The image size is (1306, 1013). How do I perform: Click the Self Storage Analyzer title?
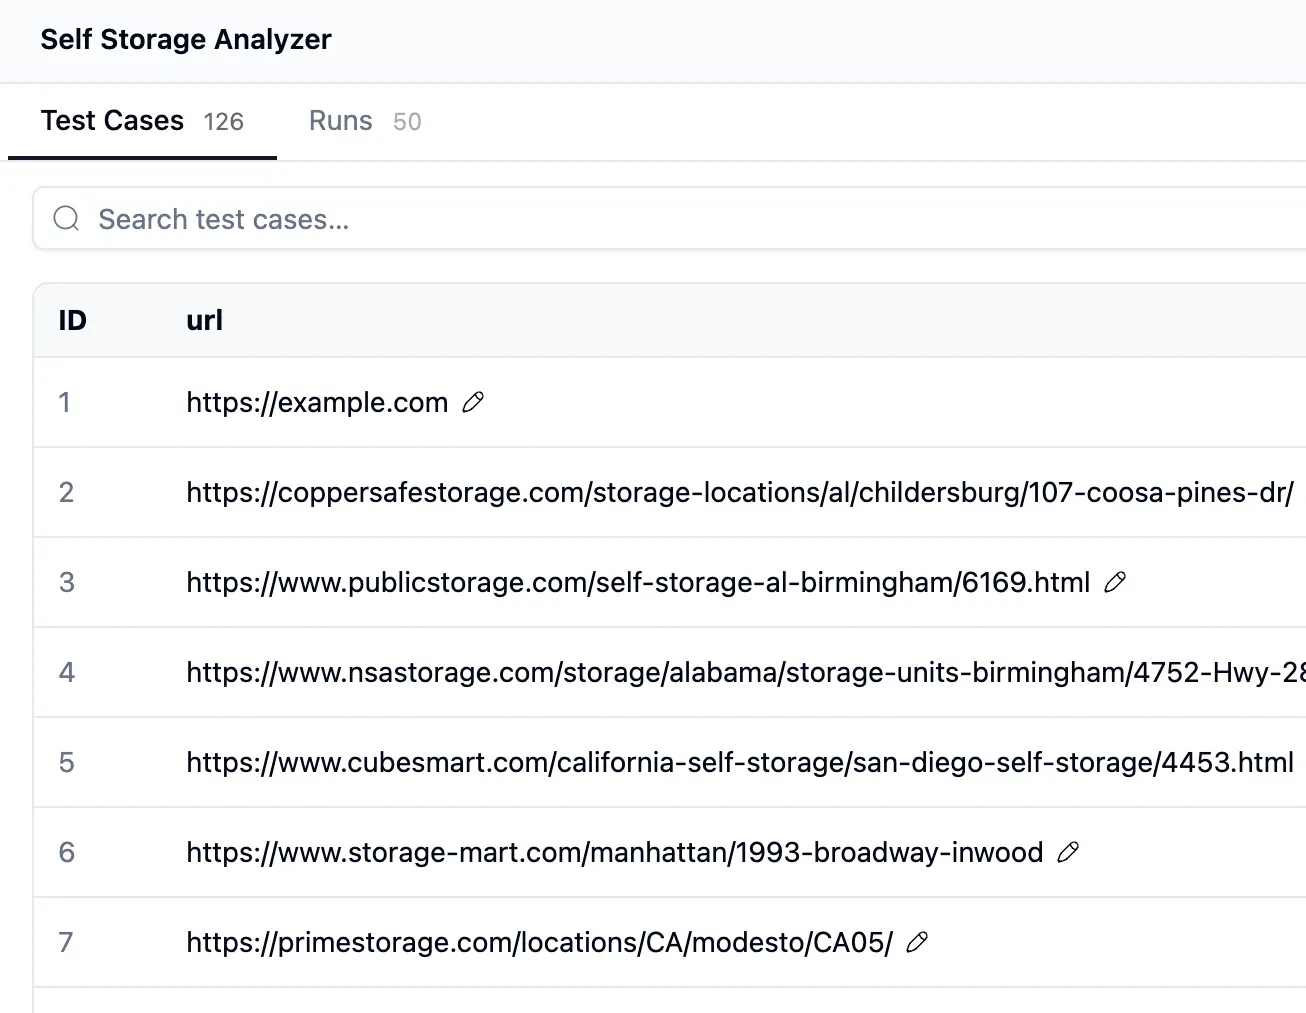[186, 39]
